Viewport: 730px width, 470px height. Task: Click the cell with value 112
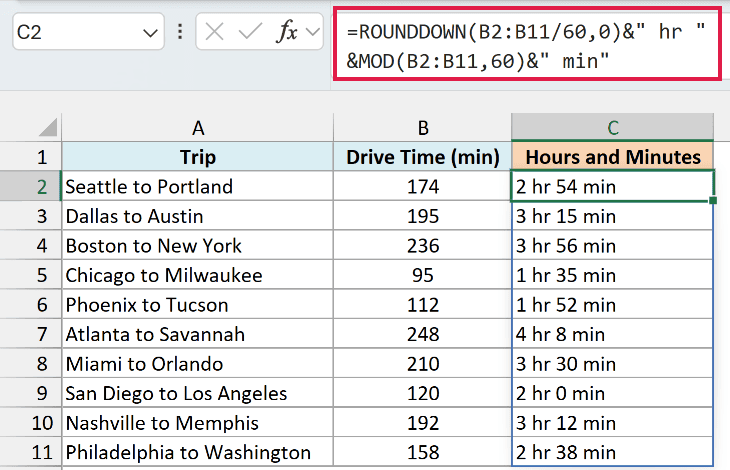tap(423, 305)
